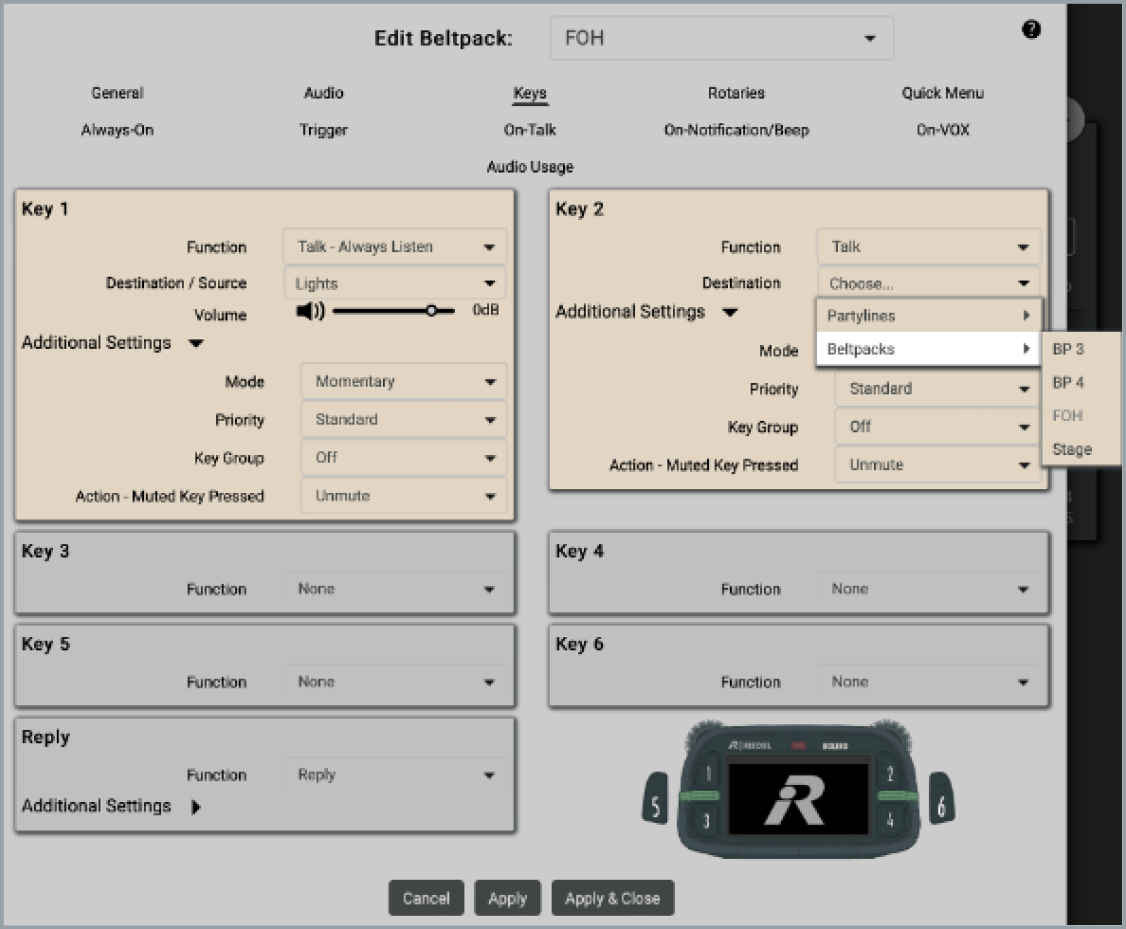
Task: Click the beltpack display screen logo
Action: (x=796, y=802)
